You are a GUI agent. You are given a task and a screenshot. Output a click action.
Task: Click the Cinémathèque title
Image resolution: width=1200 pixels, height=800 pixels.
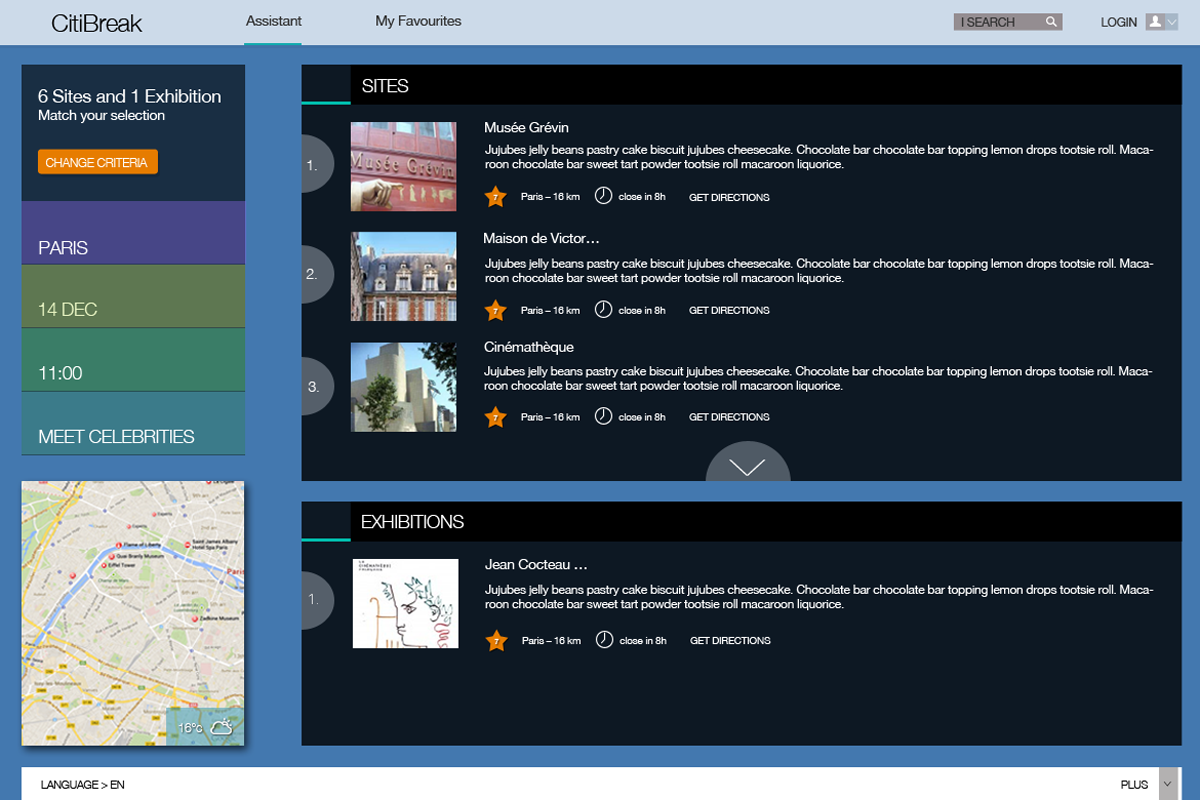pyautogui.click(x=529, y=347)
